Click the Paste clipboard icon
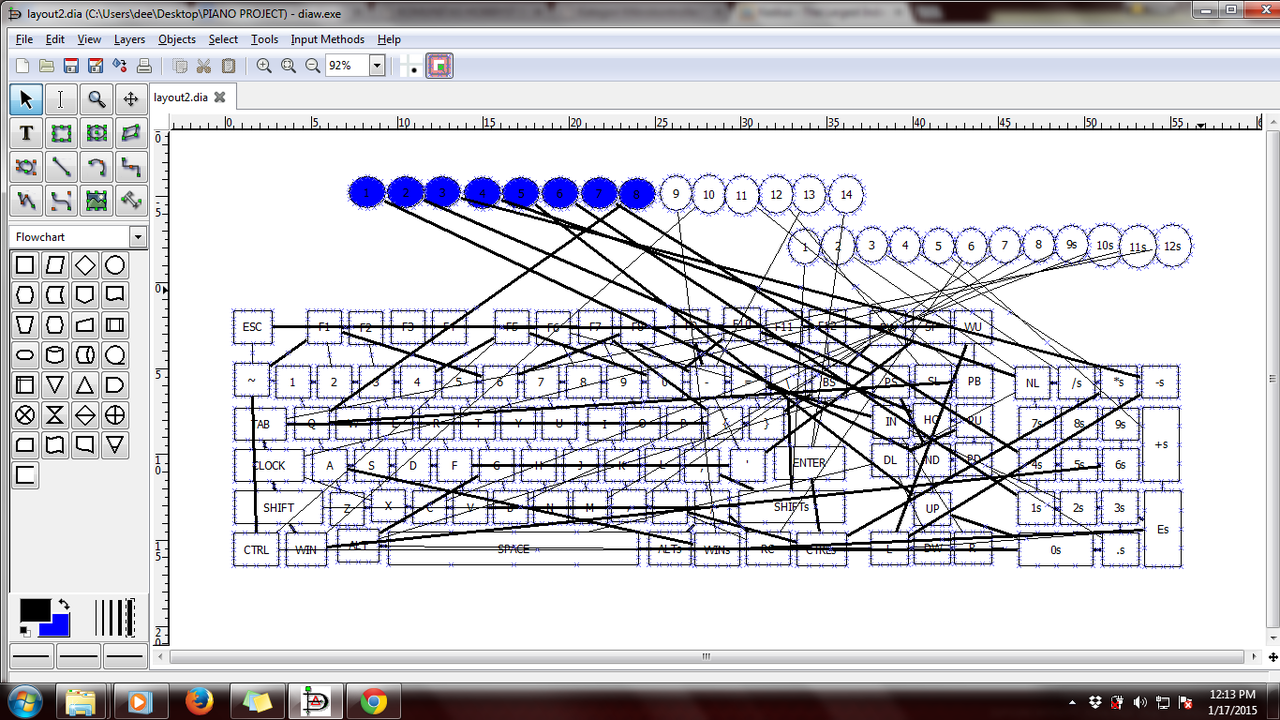Screen dimensions: 1280x720 (x=229, y=66)
